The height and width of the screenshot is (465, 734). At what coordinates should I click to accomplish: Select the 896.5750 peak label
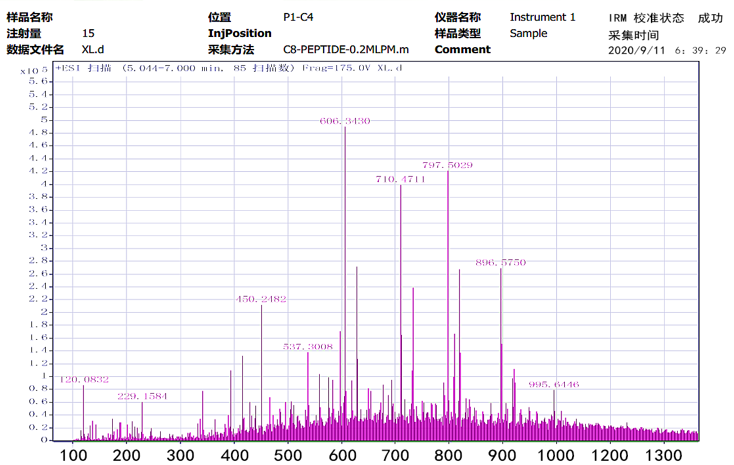pos(500,262)
